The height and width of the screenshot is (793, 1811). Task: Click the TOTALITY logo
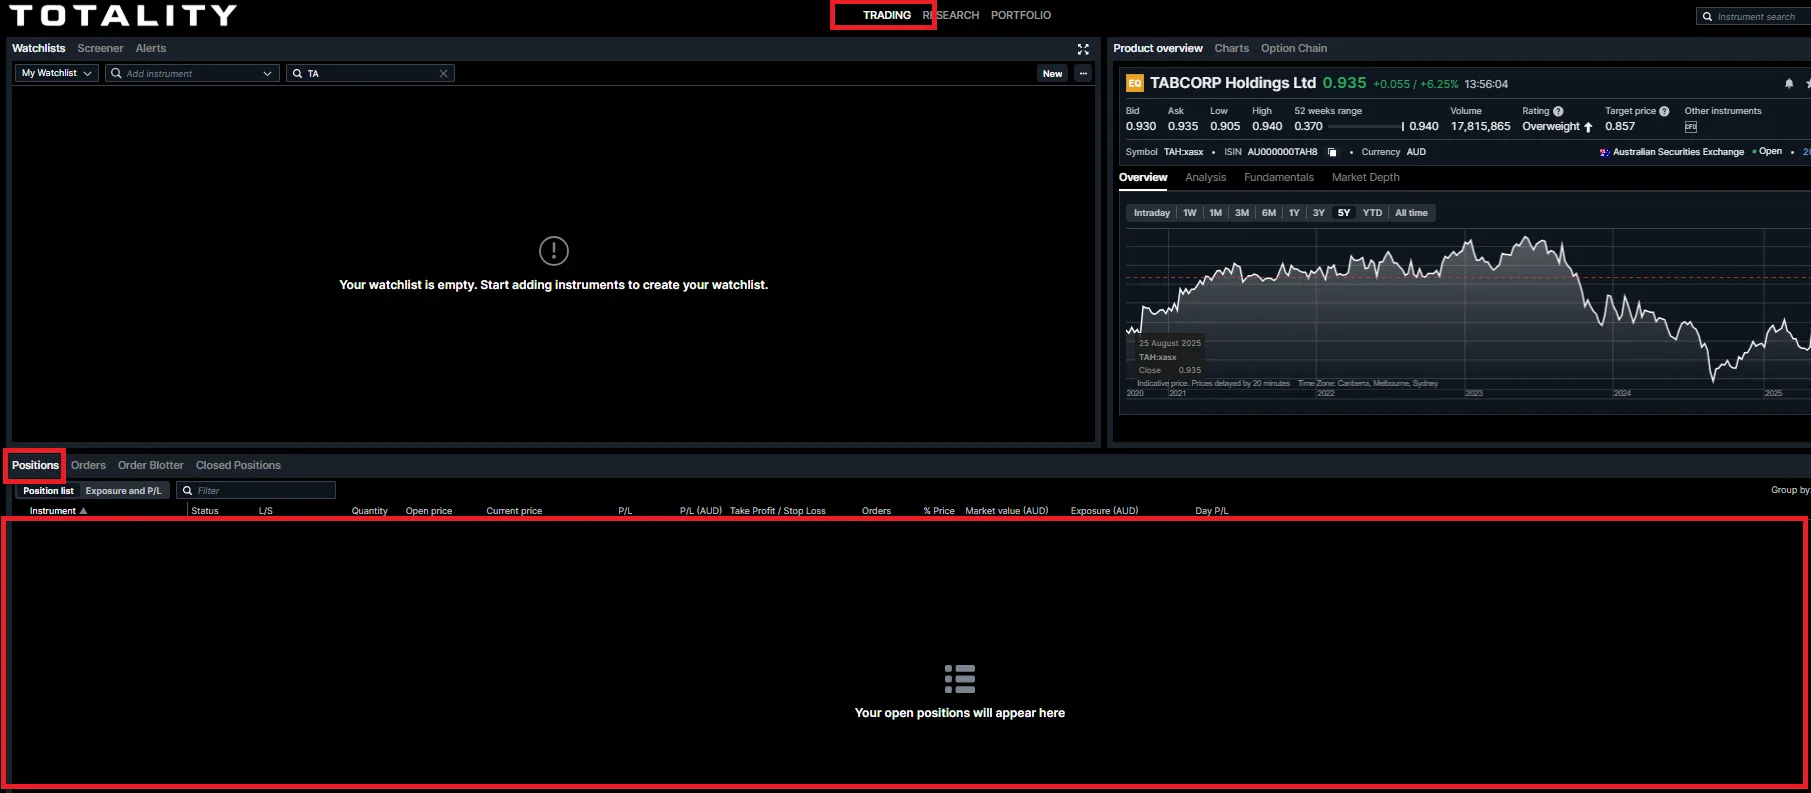[123, 15]
